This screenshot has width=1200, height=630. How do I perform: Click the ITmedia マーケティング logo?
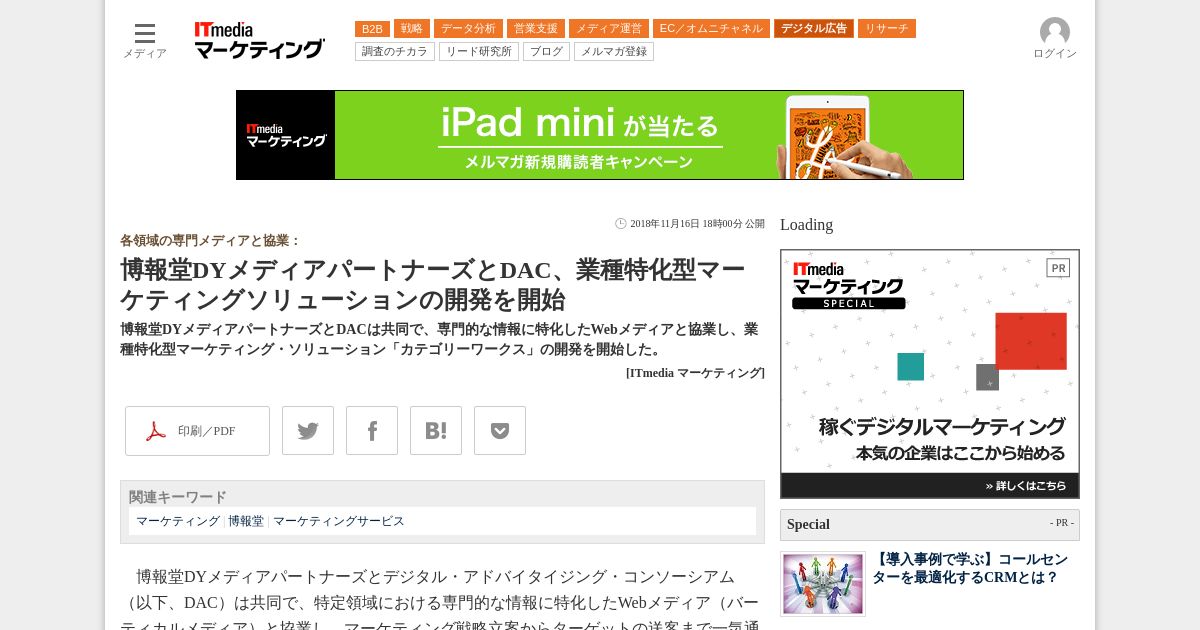coord(260,41)
